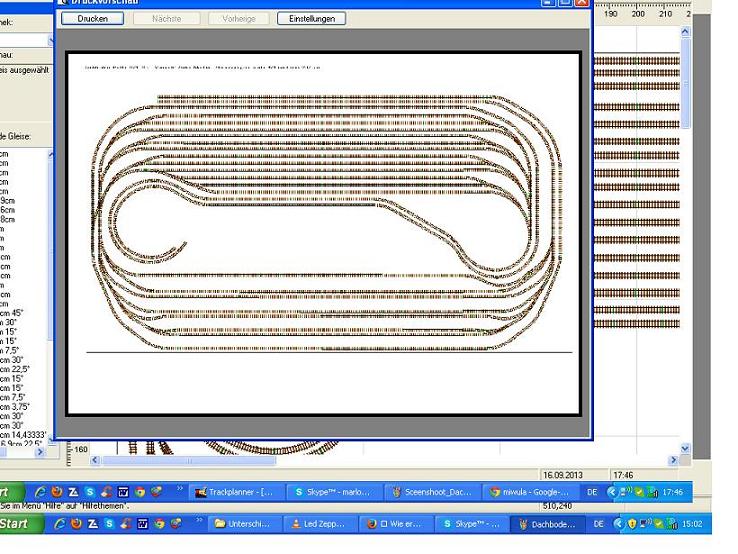The height and width of the screenshot is (554, 738).
Task: Launch Internet Explorer from bottom quick launch
Action: click(61, 524)
